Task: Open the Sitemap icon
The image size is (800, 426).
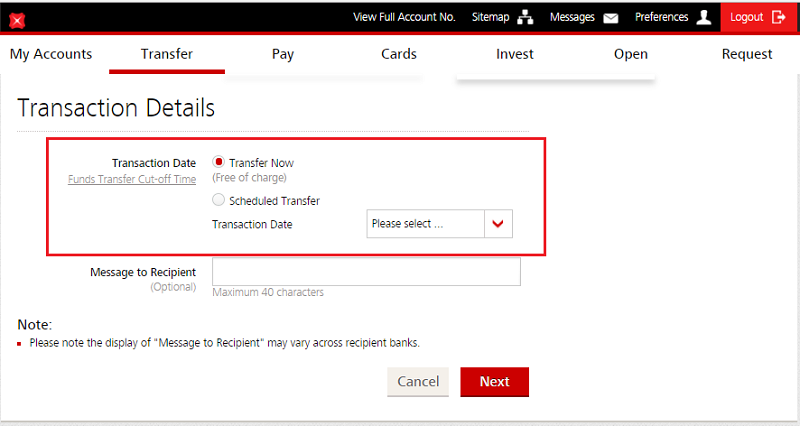Action: [x=526, y=18]
